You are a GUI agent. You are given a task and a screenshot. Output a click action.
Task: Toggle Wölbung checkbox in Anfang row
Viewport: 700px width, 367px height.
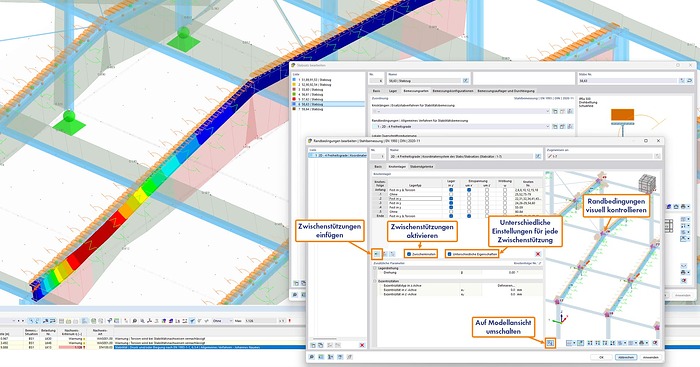505,190
